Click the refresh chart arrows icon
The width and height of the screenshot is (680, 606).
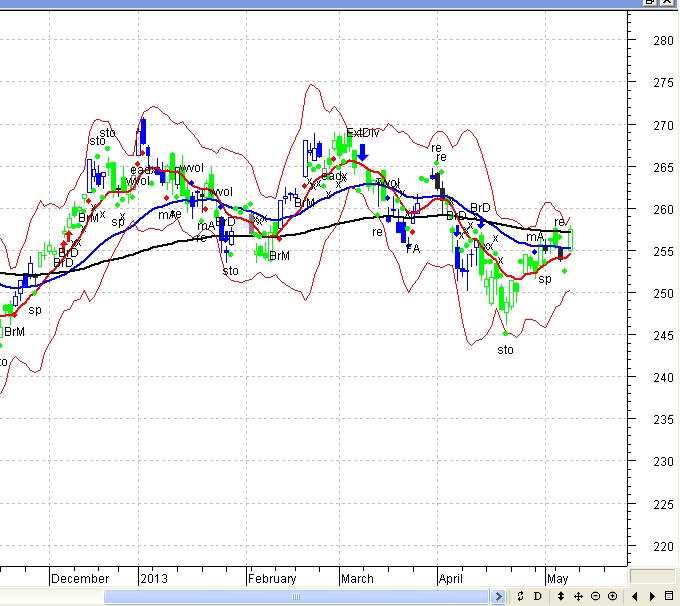[x=520, y=596]
